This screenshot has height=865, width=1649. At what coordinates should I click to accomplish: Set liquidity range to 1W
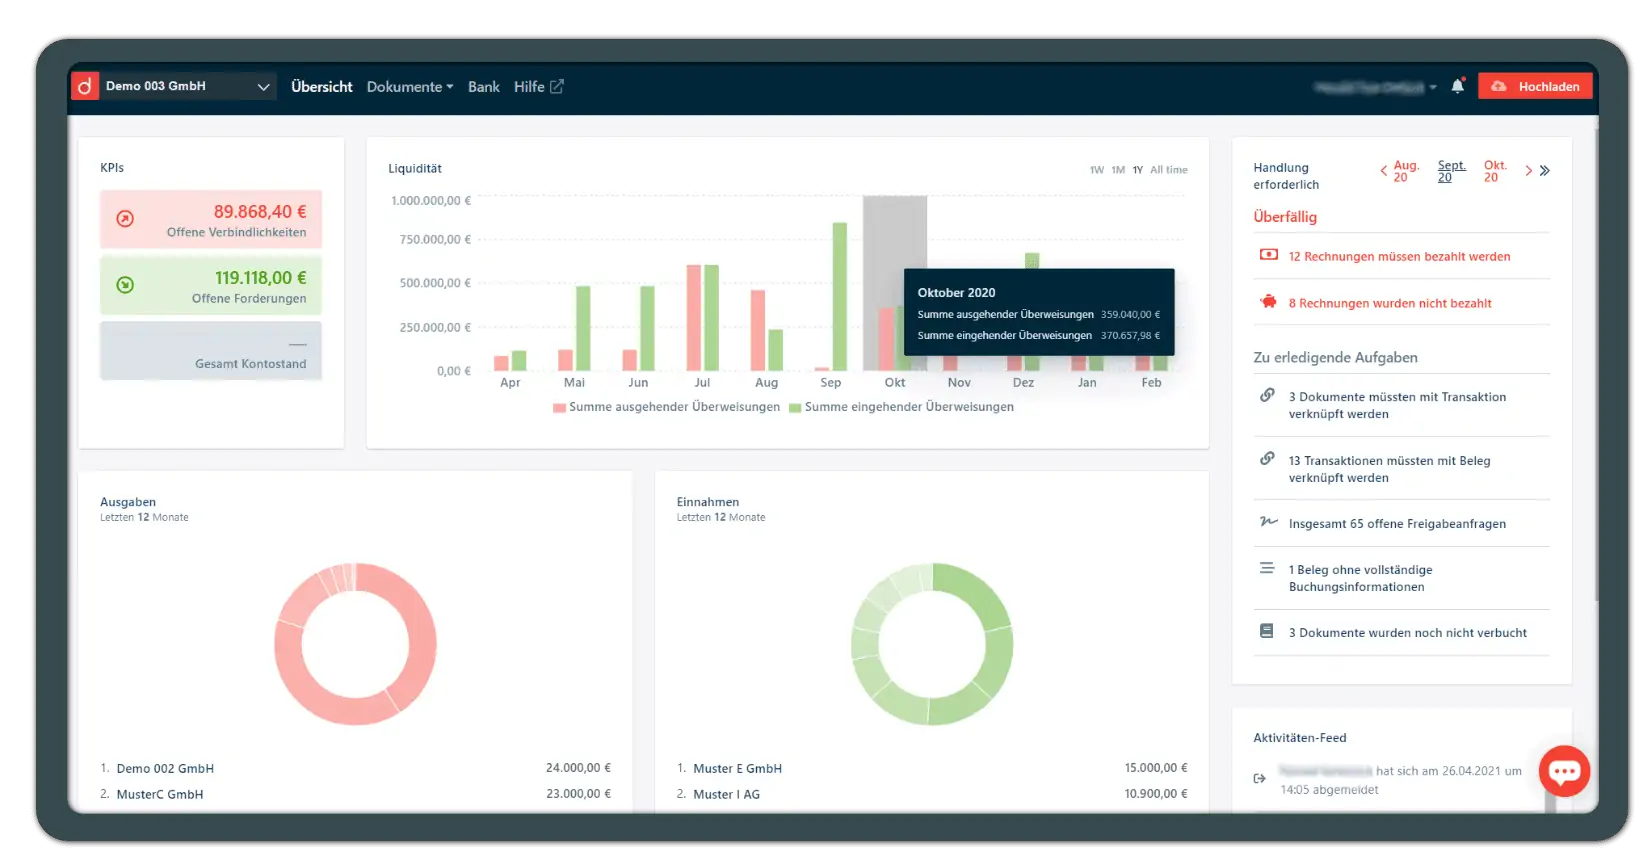[x=1097, y=170]
